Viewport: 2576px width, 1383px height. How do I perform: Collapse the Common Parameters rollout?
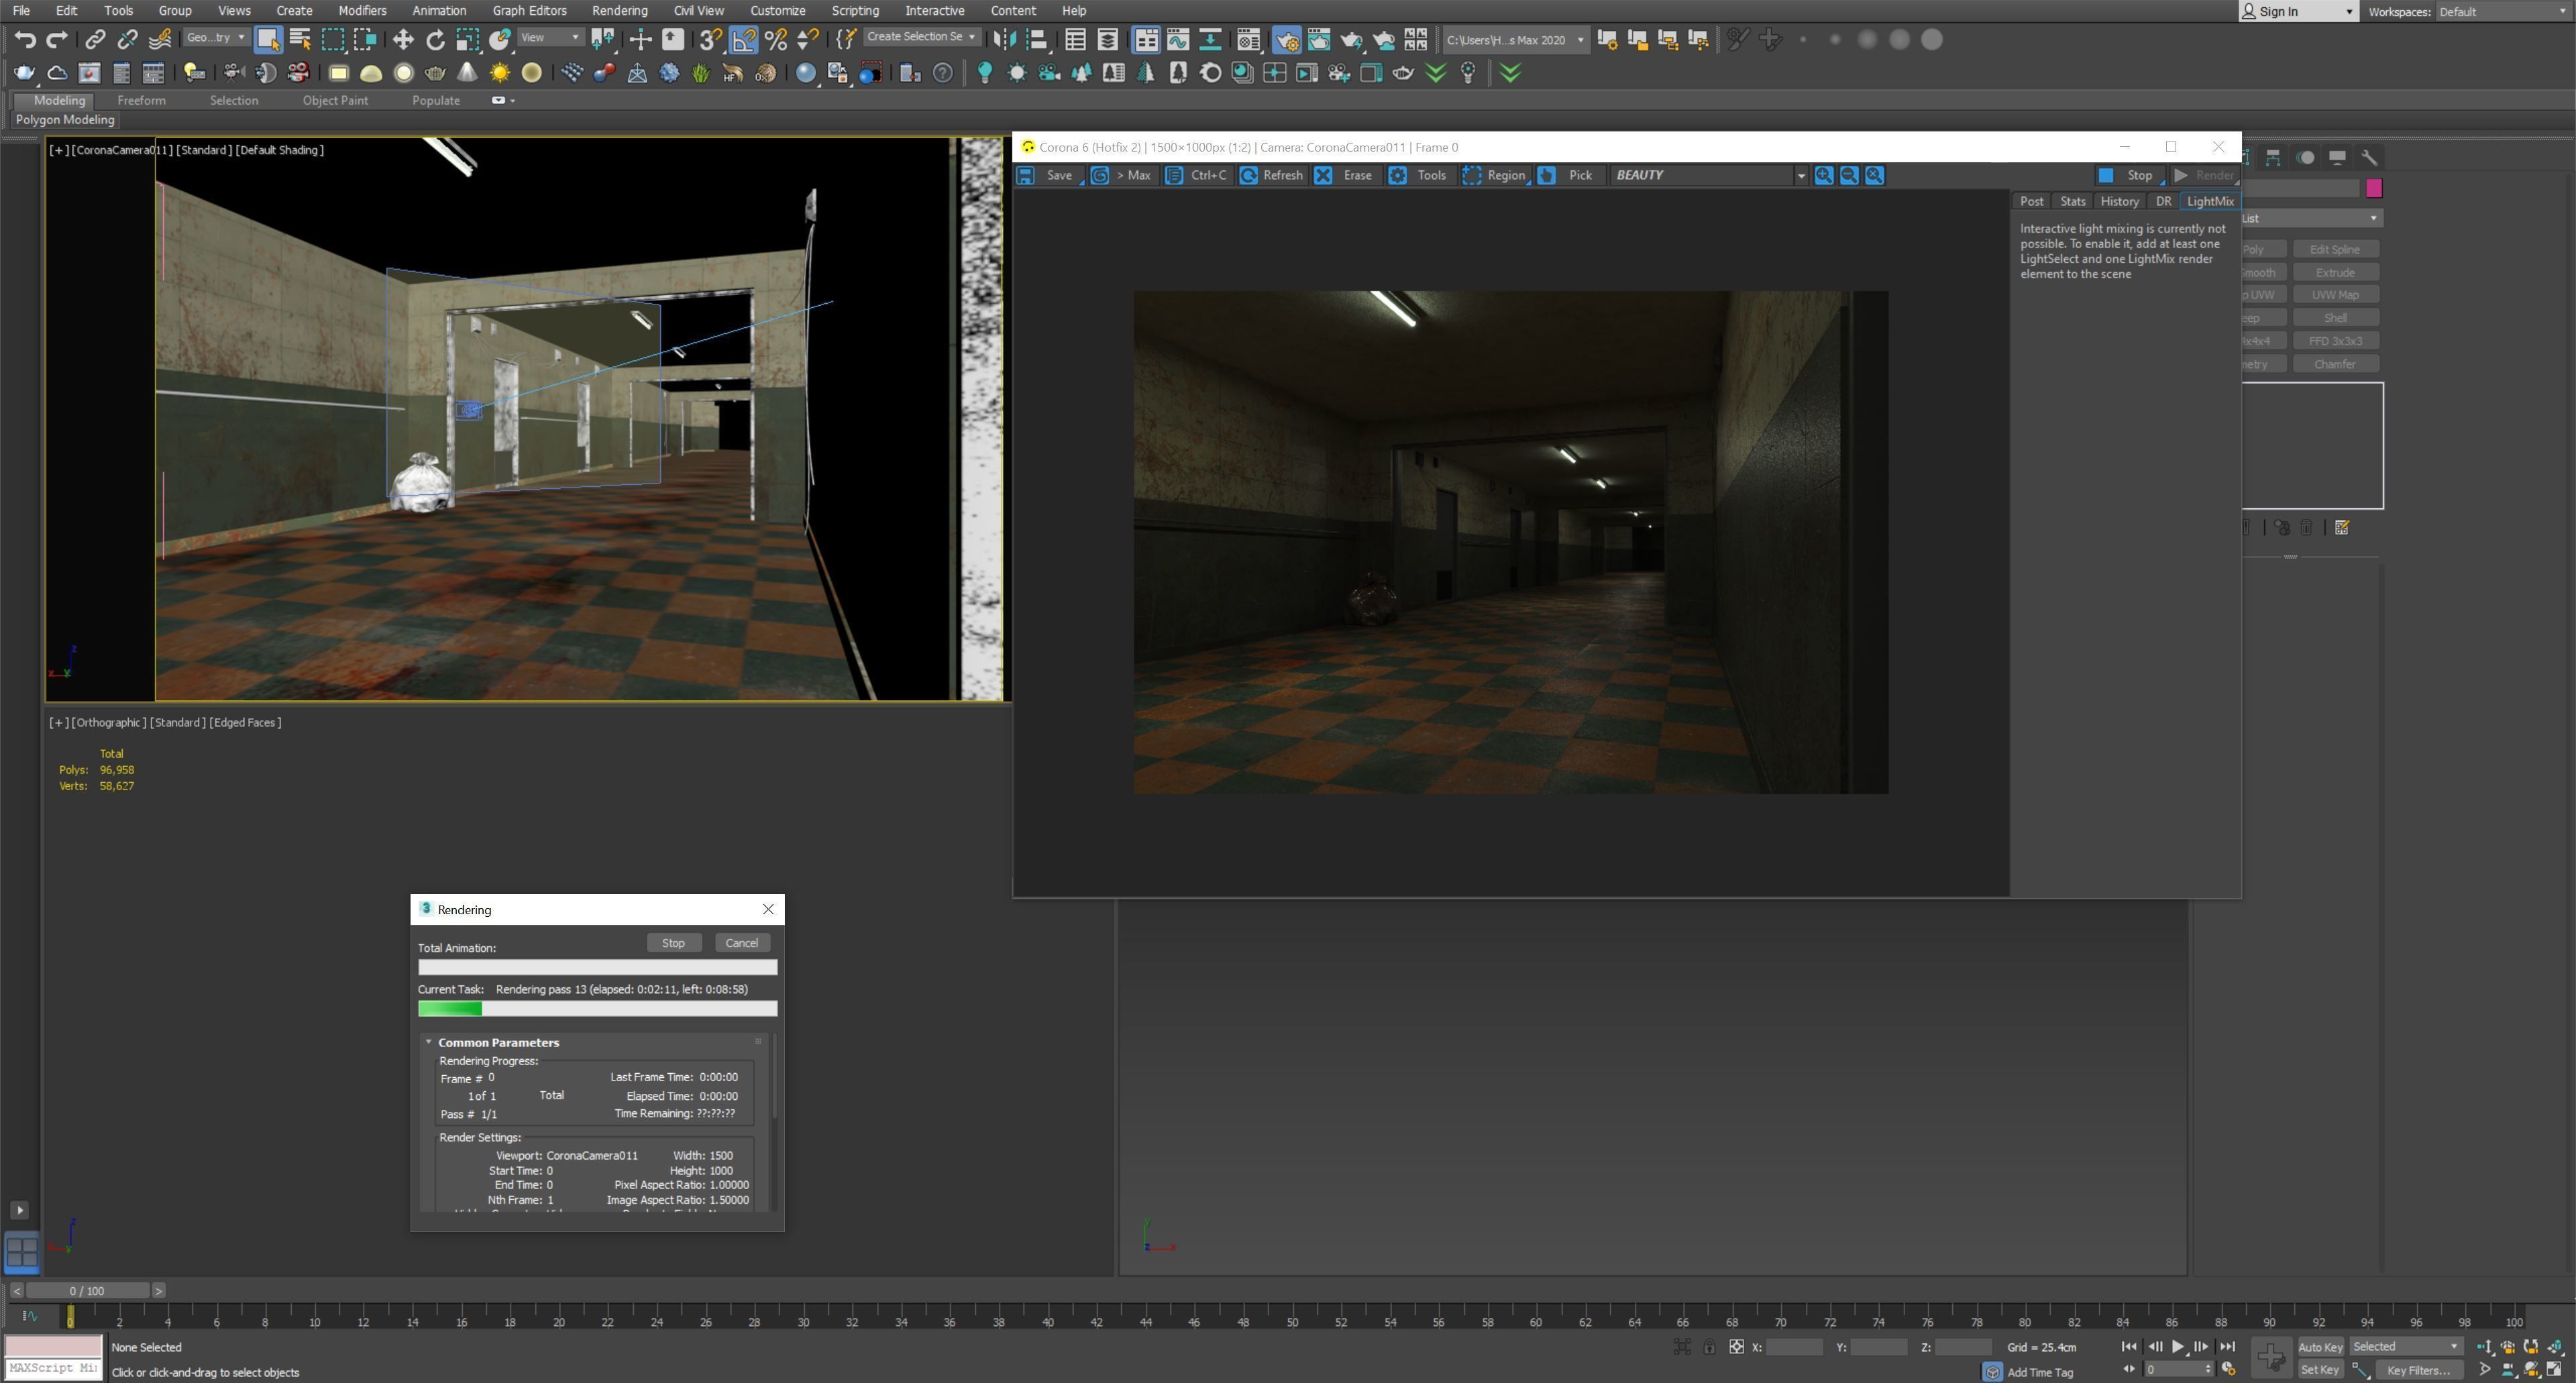(x=498, y=1042)
